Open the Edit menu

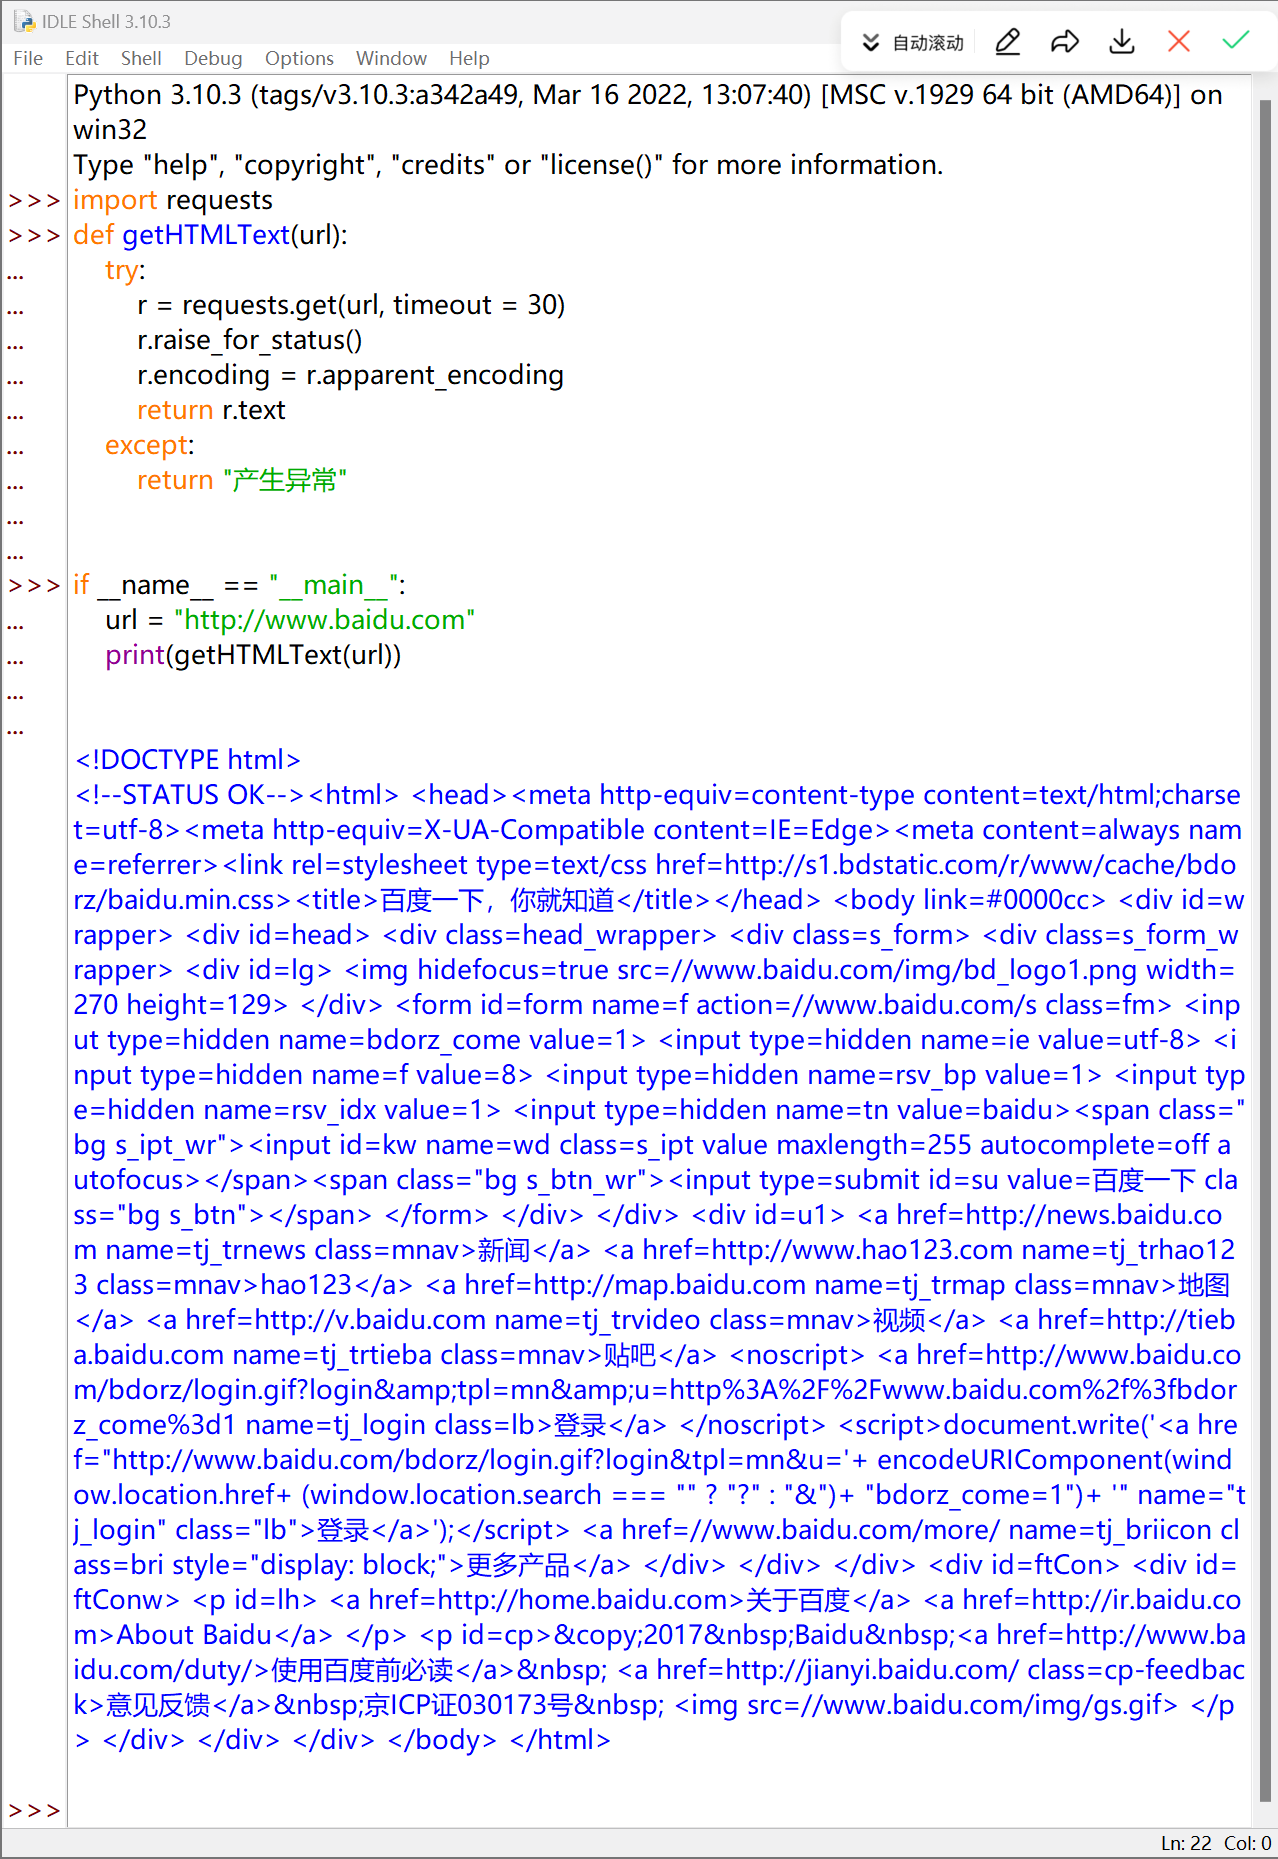point(82,58)
